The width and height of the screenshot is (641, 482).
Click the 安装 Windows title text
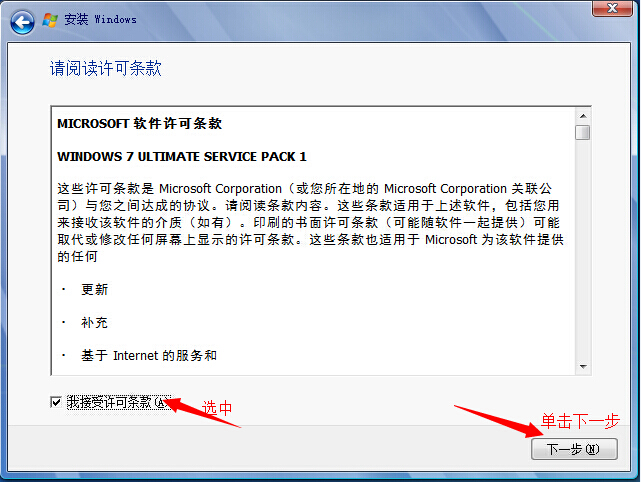point(100,20)
